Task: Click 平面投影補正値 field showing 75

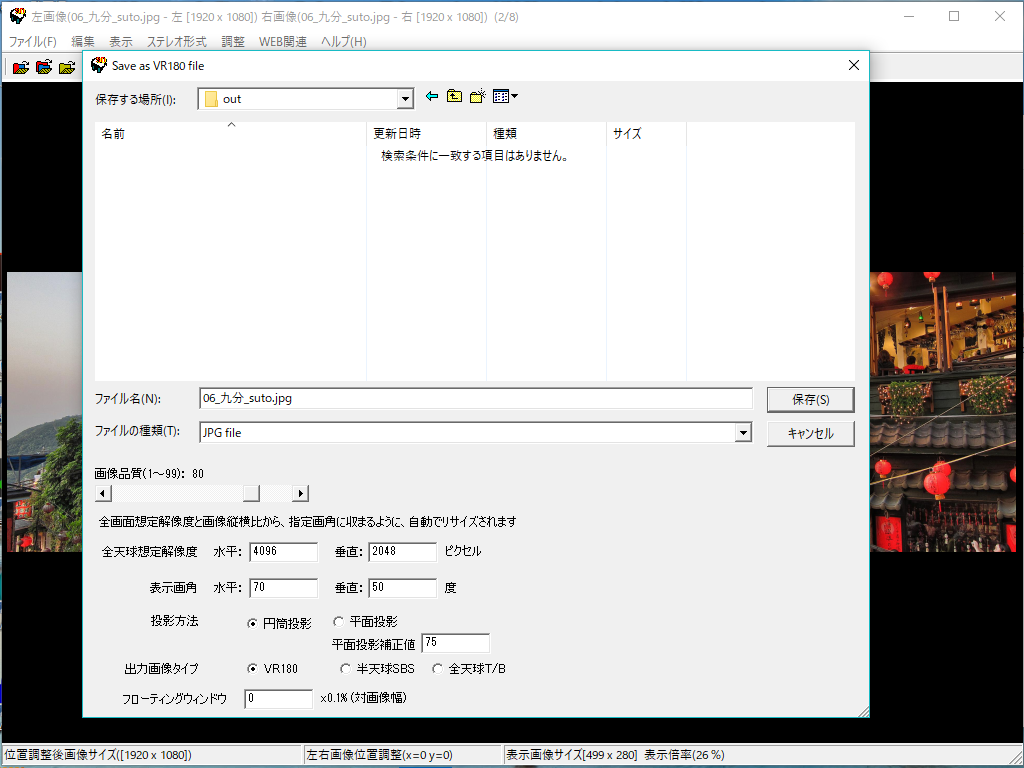Action: [456, 643]
